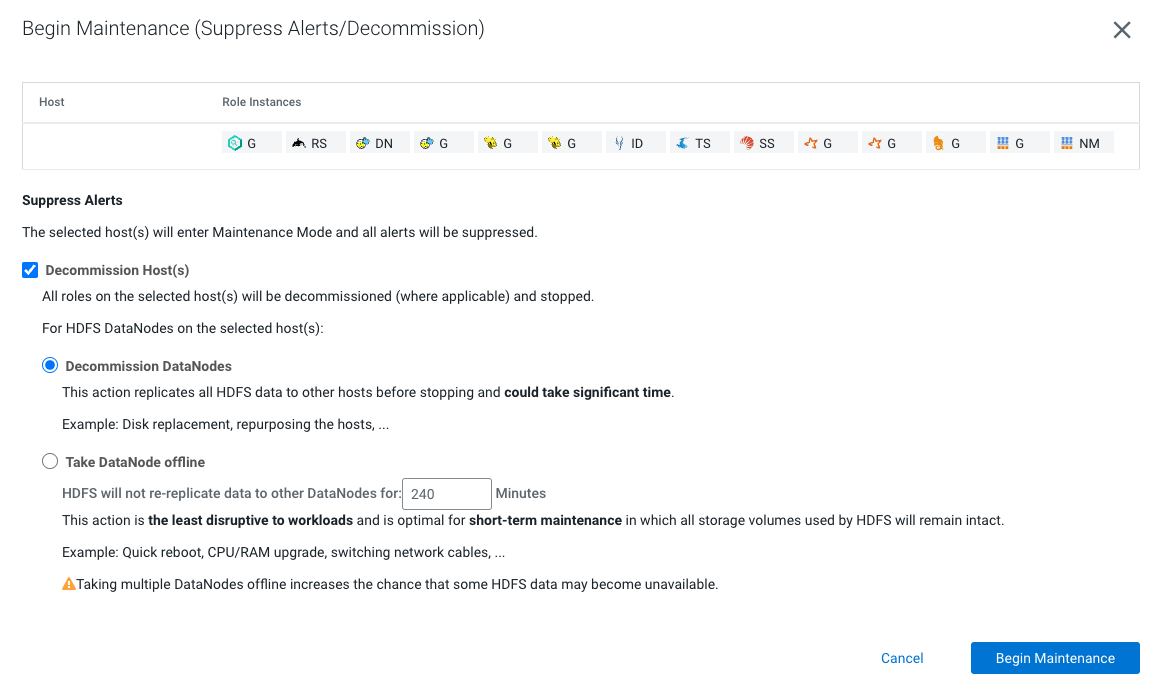Click the HDFS DataNode DN role badge
This screenshot has height=696, width=1161.
(x=379, y=142)
